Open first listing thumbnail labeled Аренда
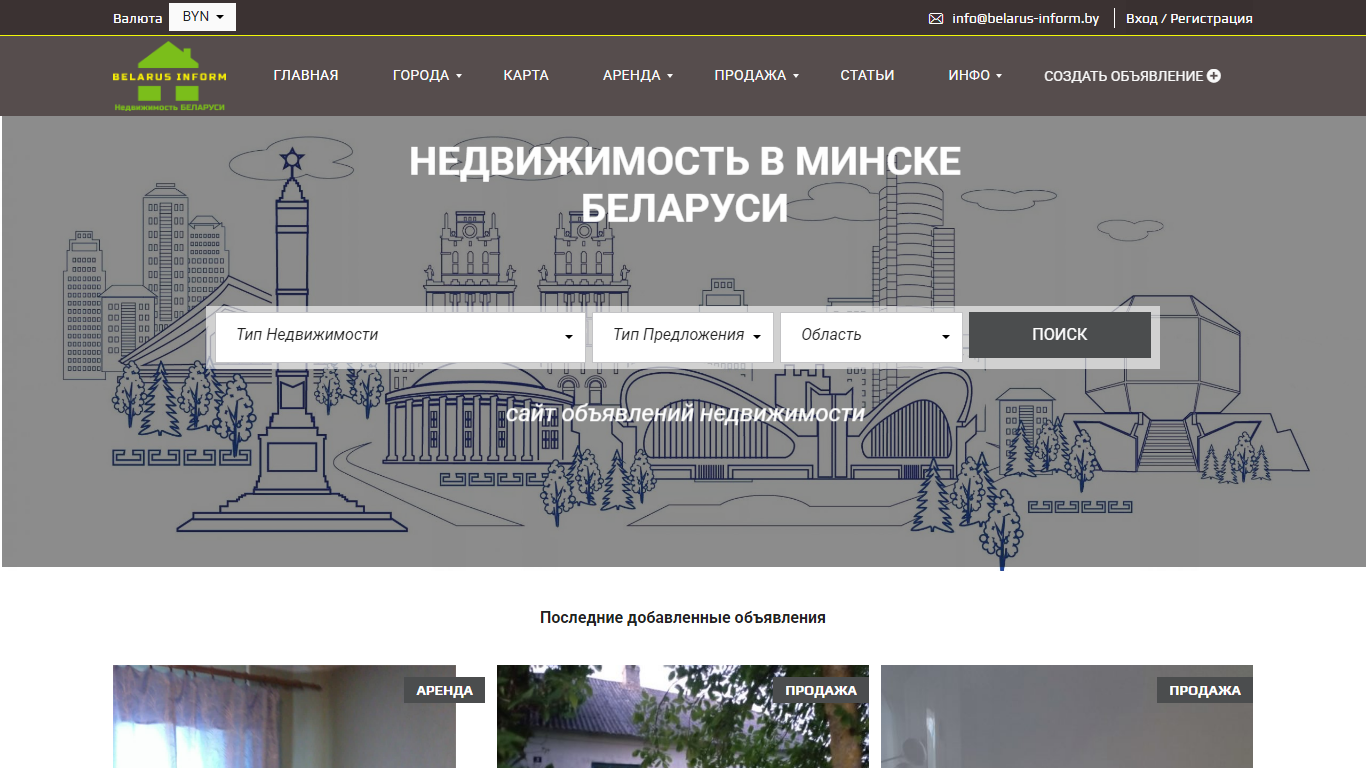This screenshot has width=1366, height=768. (284, 716)
